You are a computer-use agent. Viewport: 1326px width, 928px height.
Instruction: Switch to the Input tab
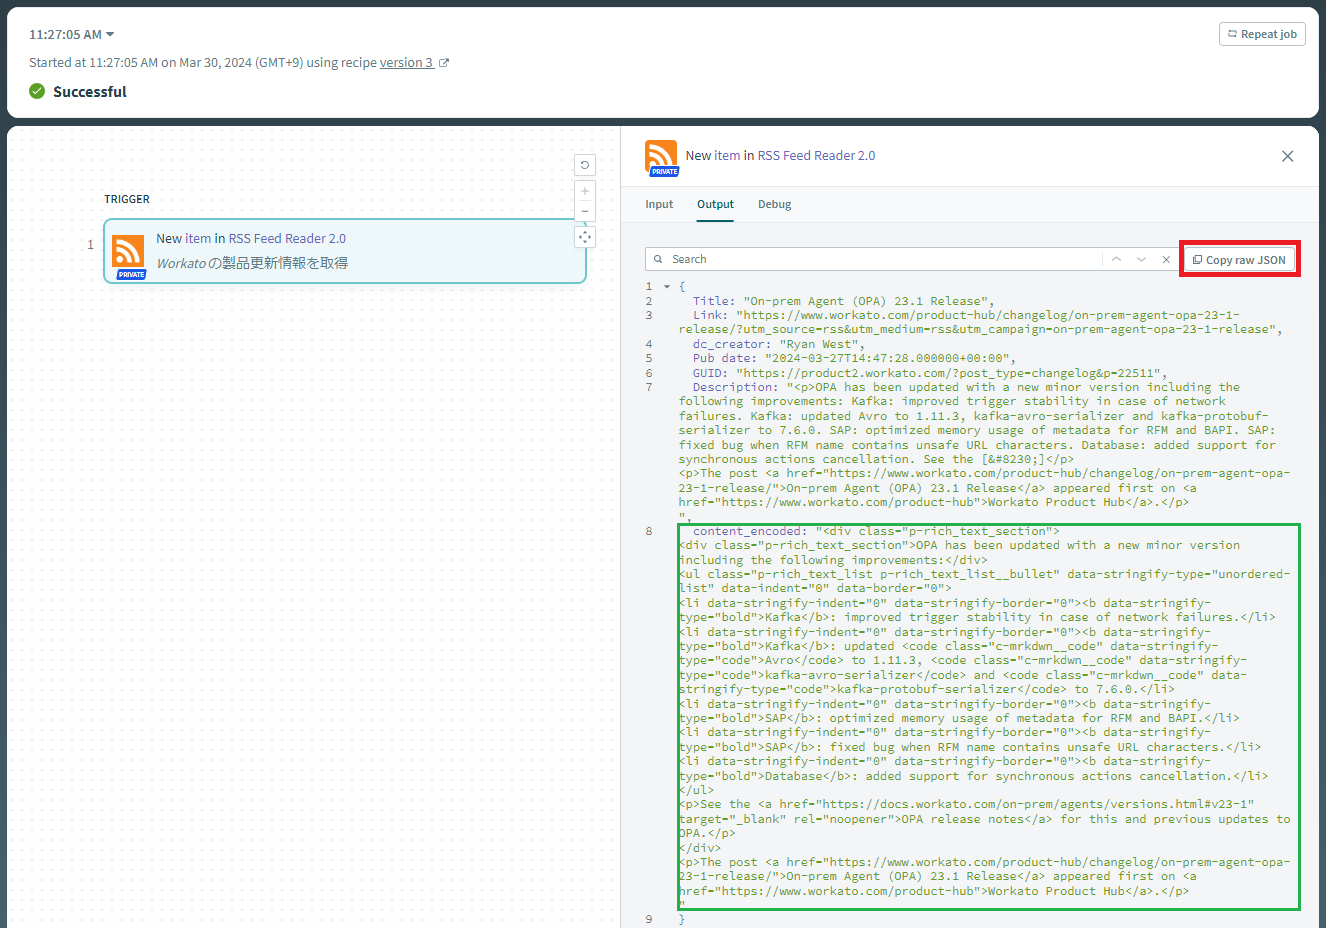point(659,204)
